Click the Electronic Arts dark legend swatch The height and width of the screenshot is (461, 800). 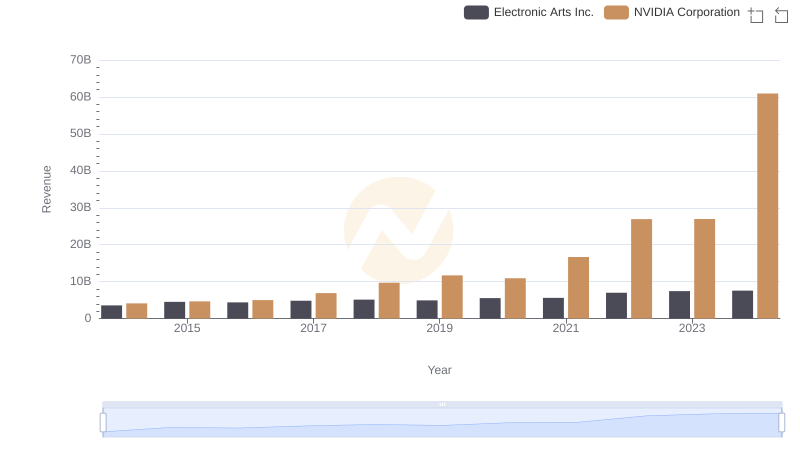click(x=476, y=12)
